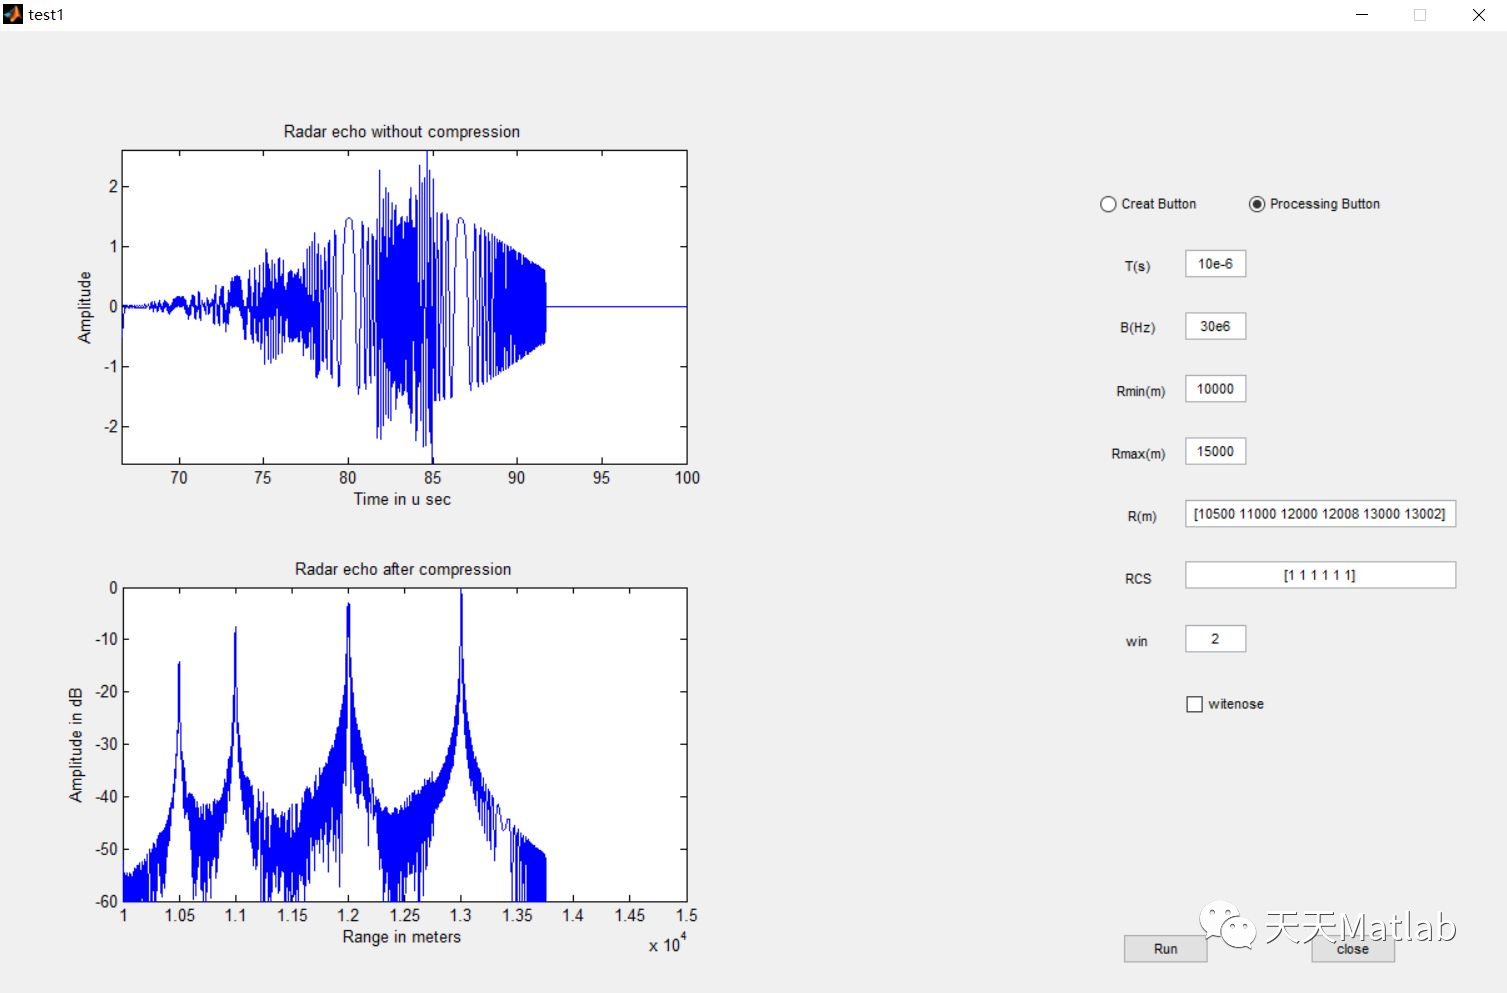The height and width of the screenshot is (993, 1507).
Task: Close the test1 window
Action: [x=1478, y=15]
